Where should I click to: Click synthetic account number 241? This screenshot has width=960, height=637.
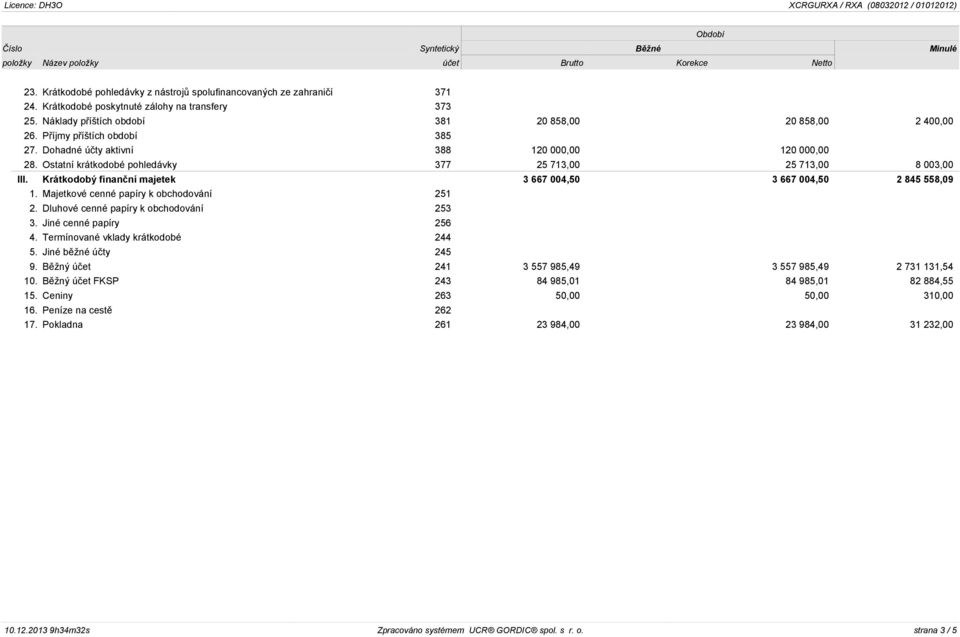(x=443, y=266)
